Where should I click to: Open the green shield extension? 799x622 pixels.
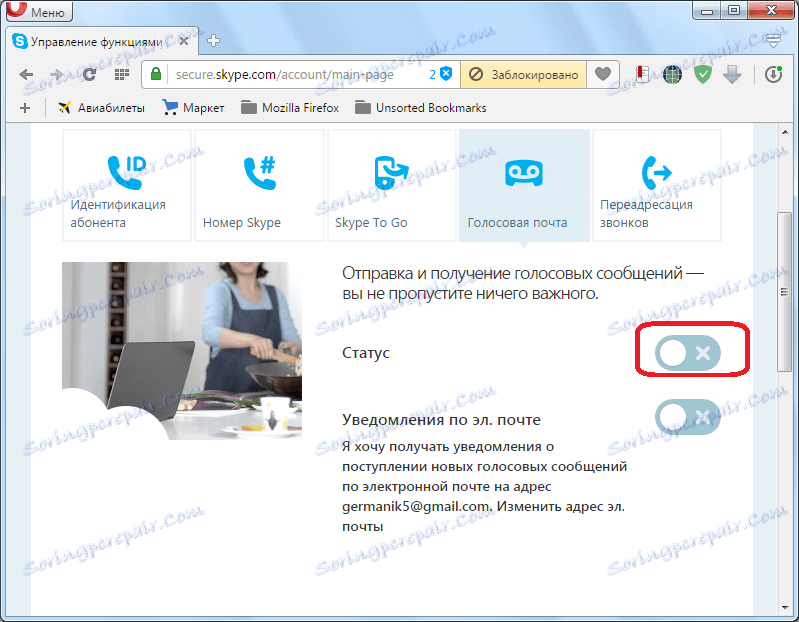(703, 74)
